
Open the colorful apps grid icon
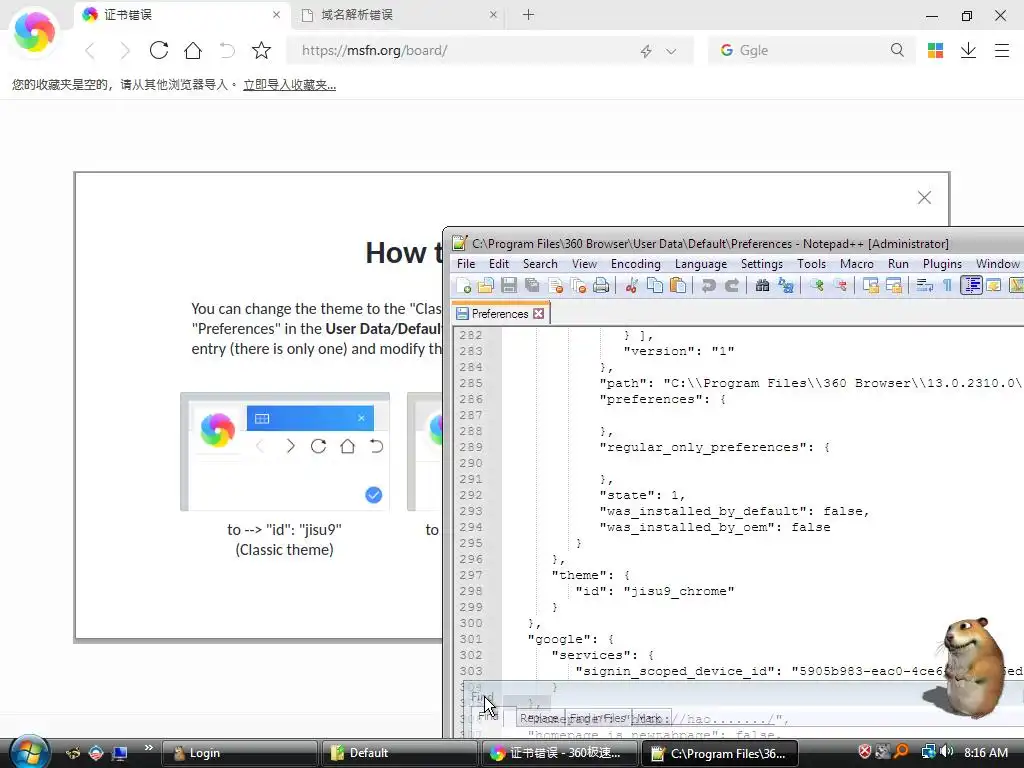click(x=935, y=50)
